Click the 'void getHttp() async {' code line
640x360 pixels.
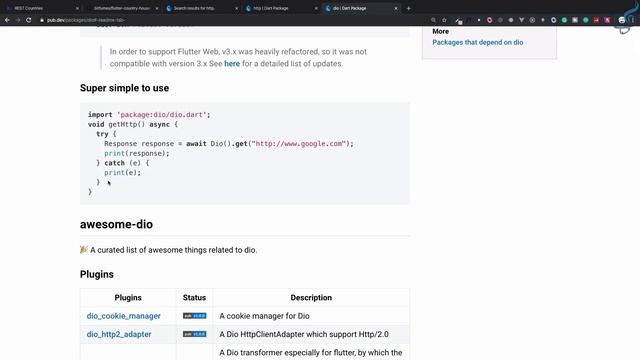point(133,124)
